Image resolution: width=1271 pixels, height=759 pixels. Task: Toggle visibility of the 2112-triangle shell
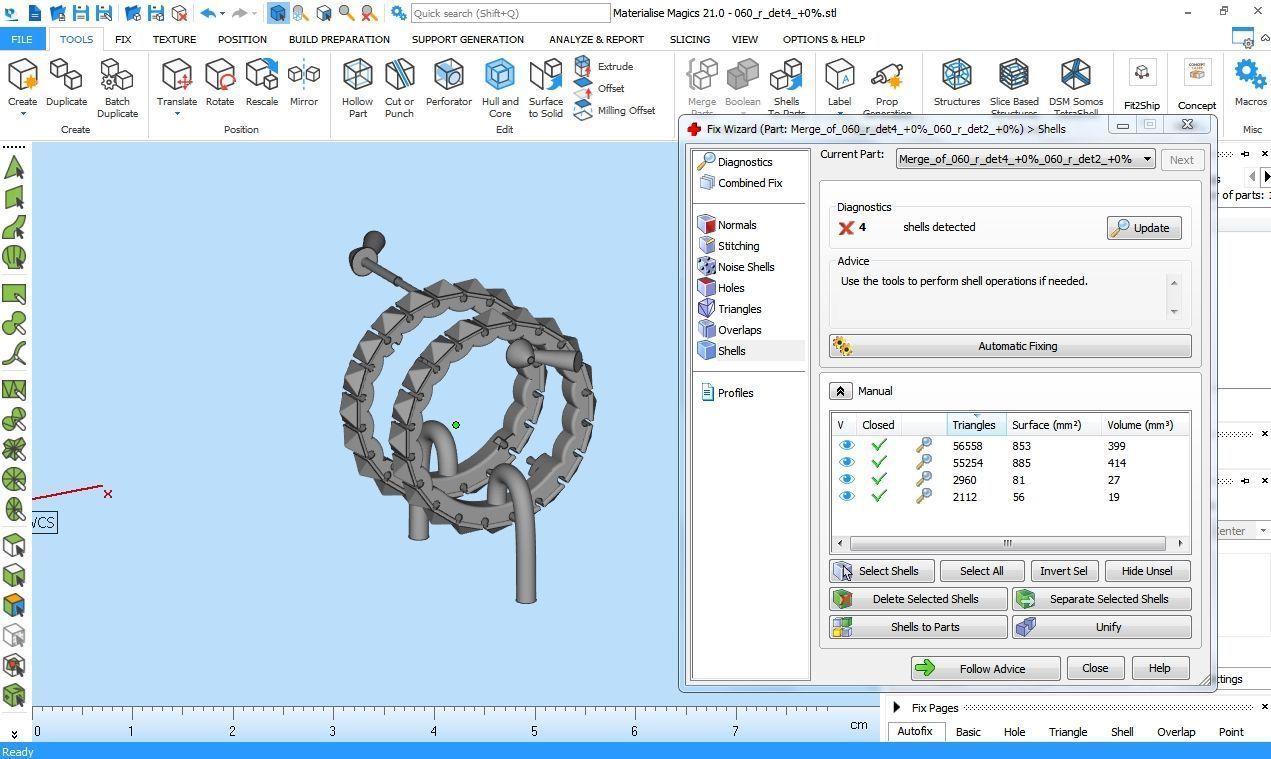846,497
